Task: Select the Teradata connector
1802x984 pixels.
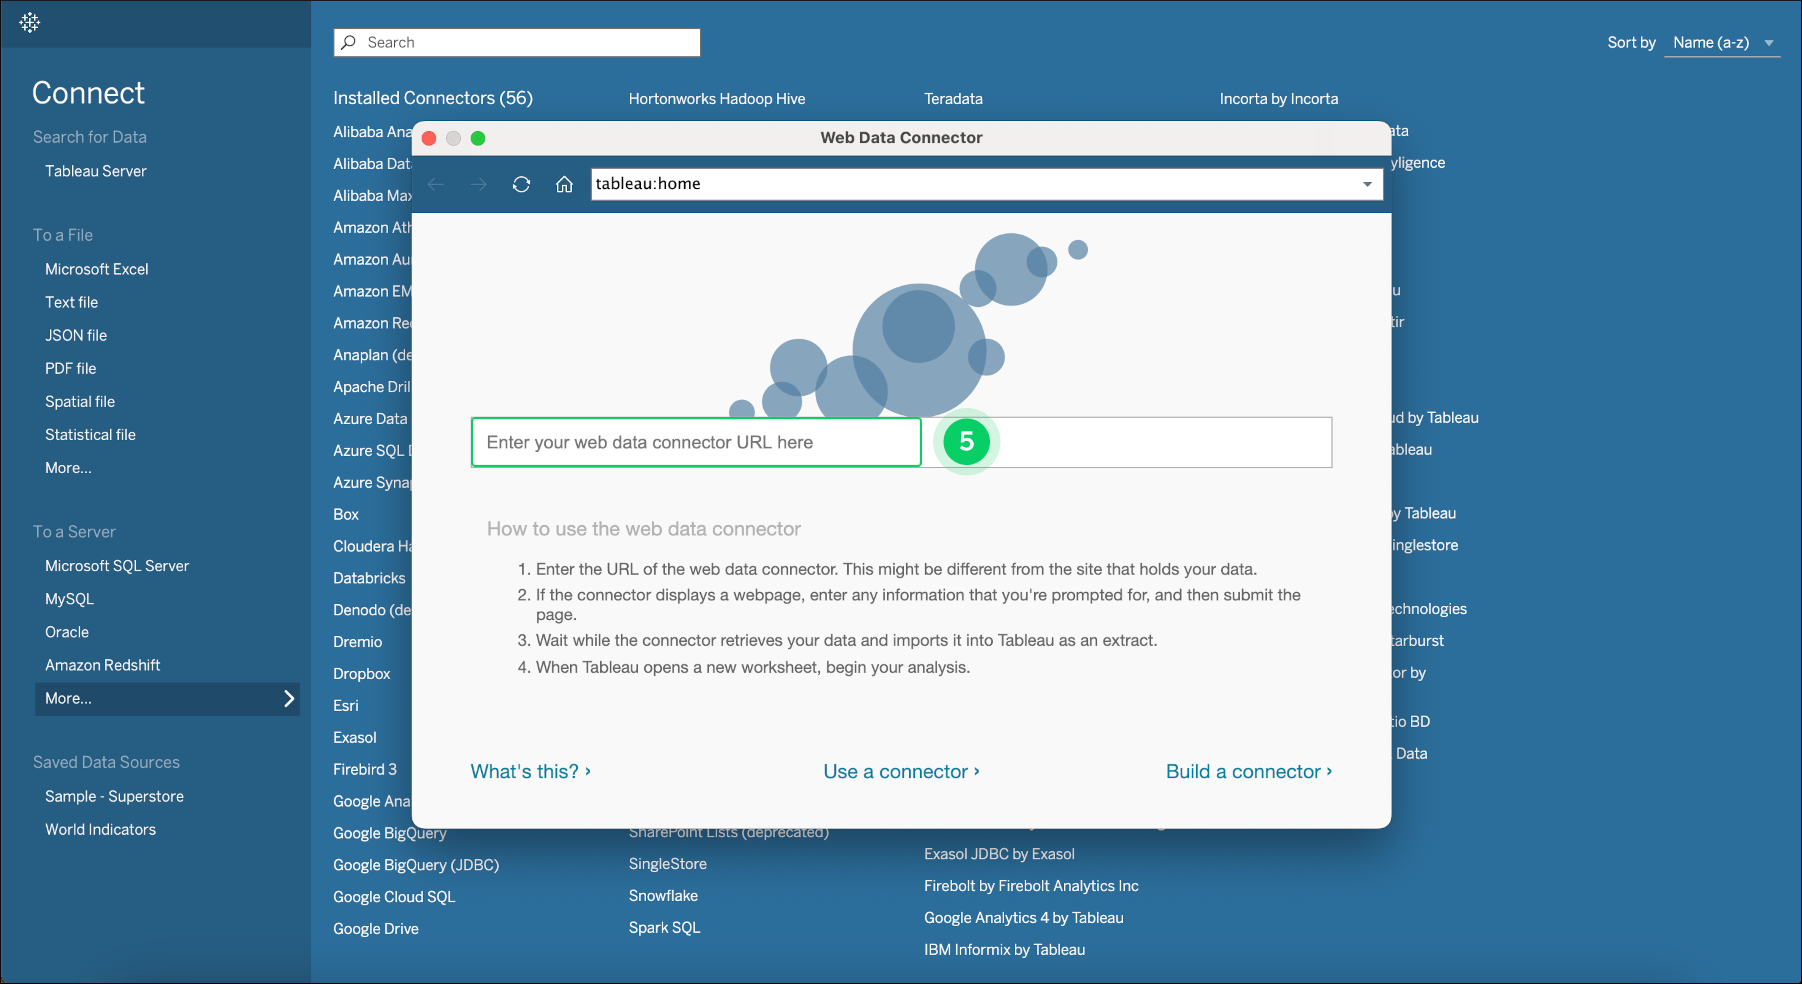Action: (x=953, y=99)
